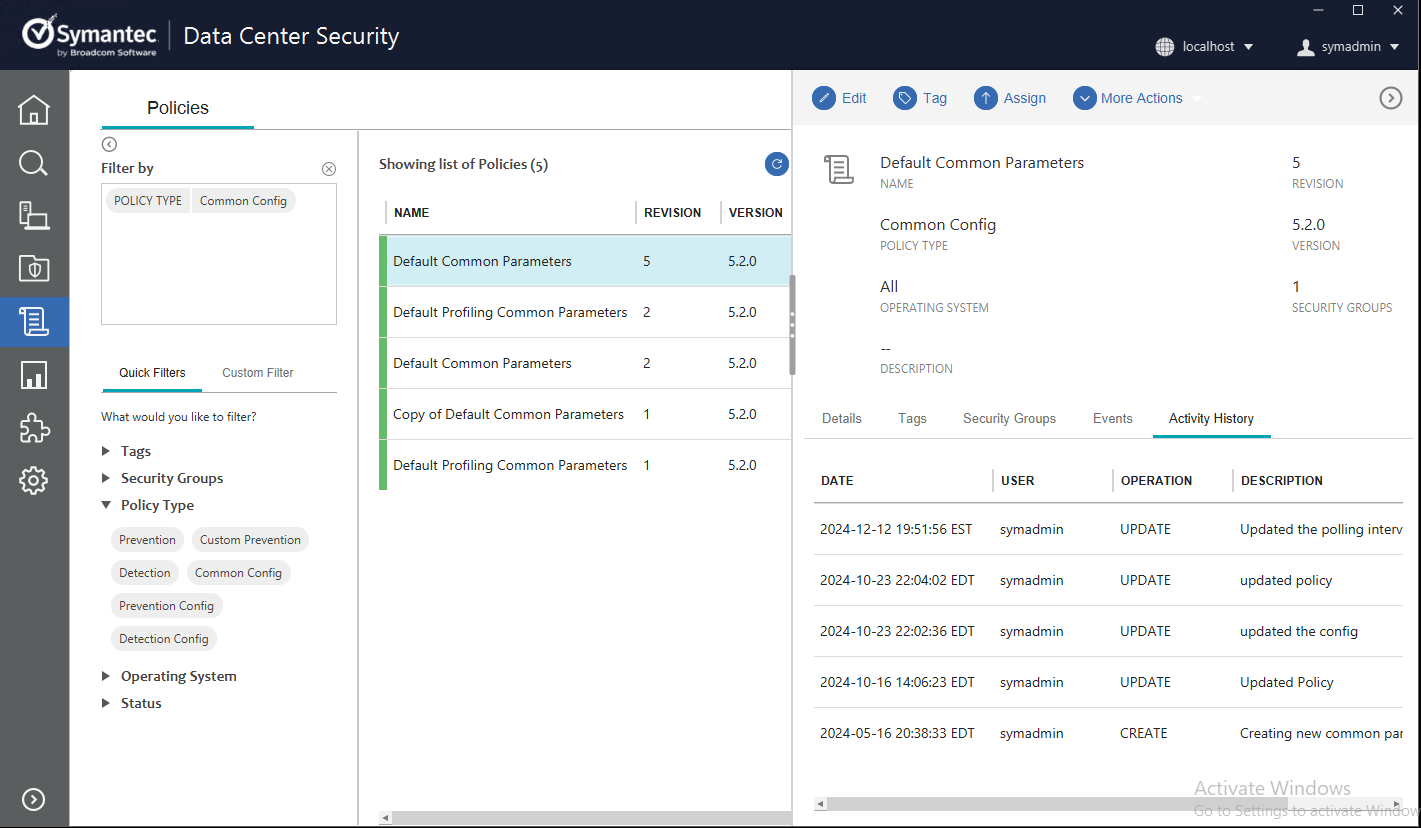Switch to the Quick Filters tab
Image resolution: width=1421 pixels, height=828 pixels.
(152, 373)
